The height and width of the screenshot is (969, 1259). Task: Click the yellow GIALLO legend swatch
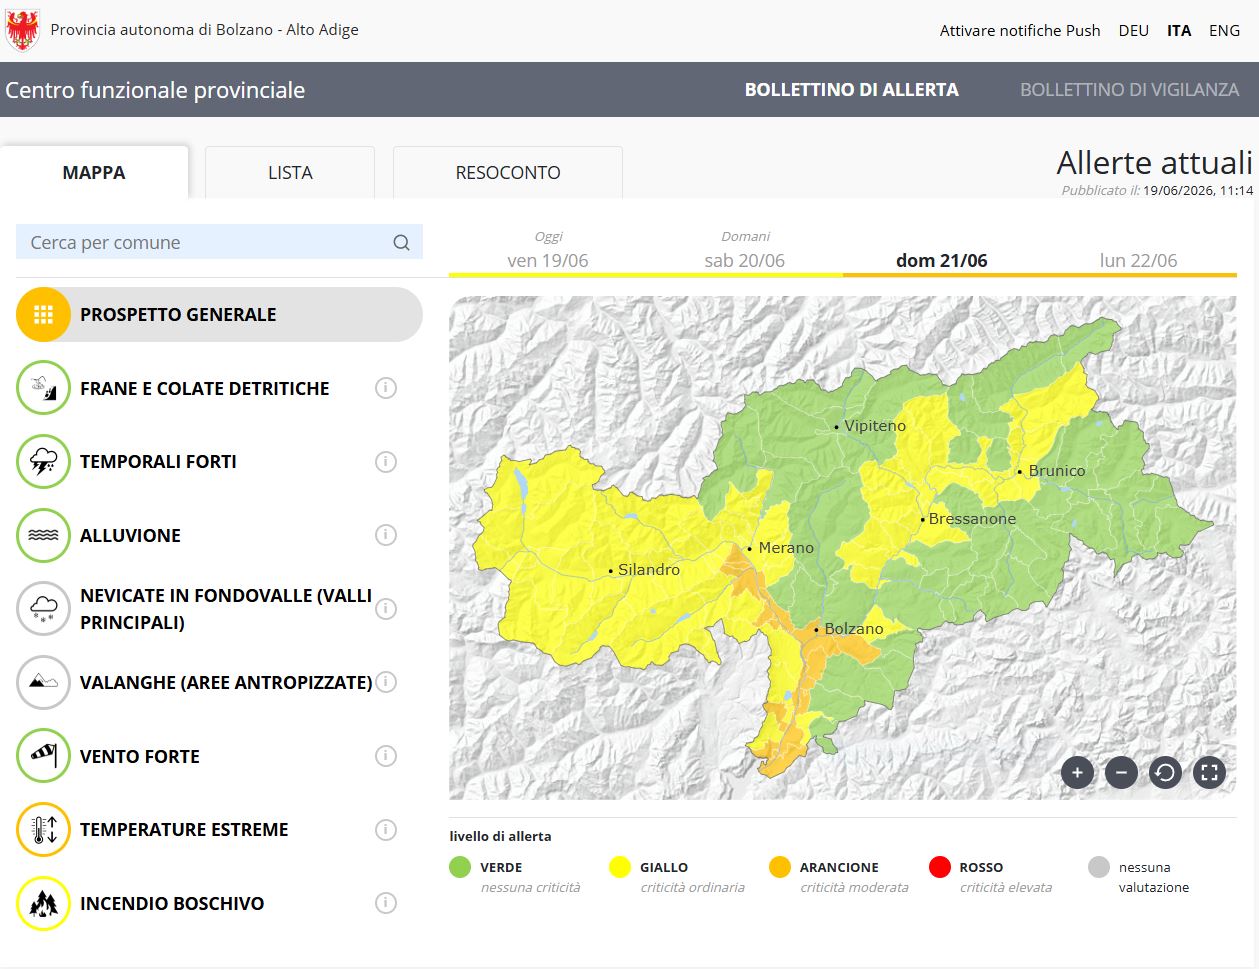coord(620,867)
